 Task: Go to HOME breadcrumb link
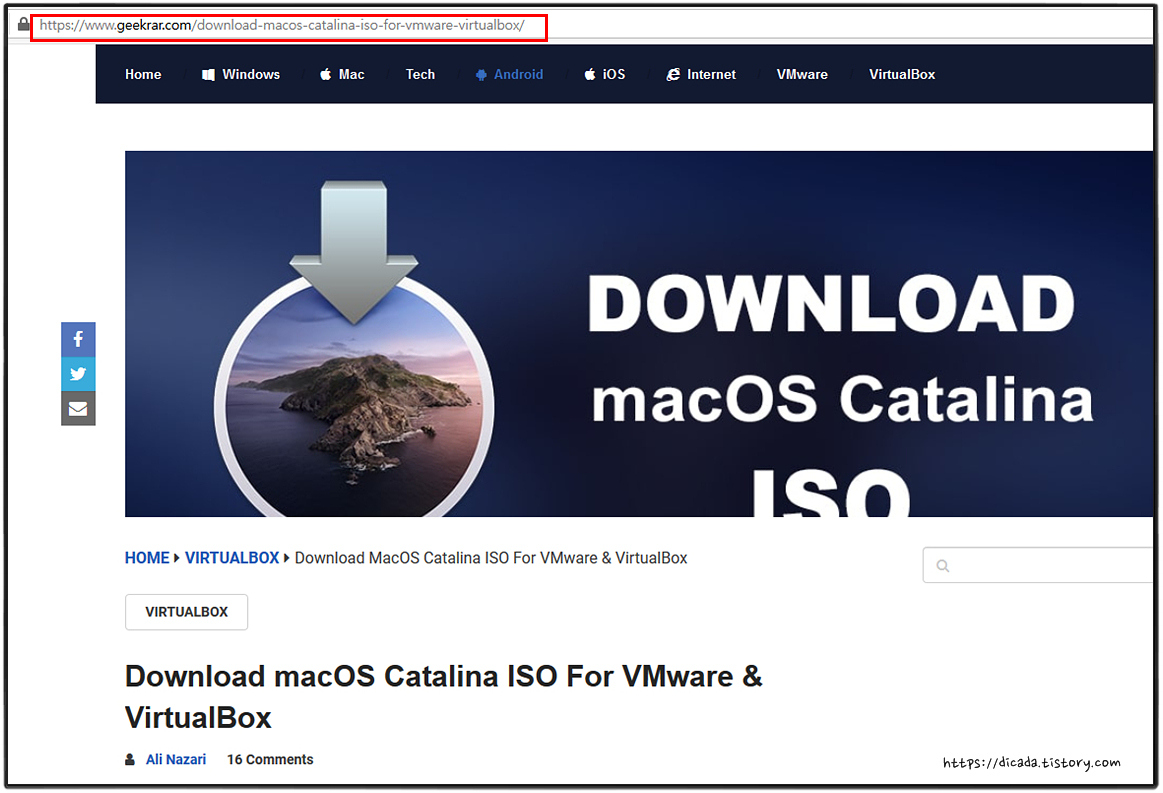pos(147,558)
